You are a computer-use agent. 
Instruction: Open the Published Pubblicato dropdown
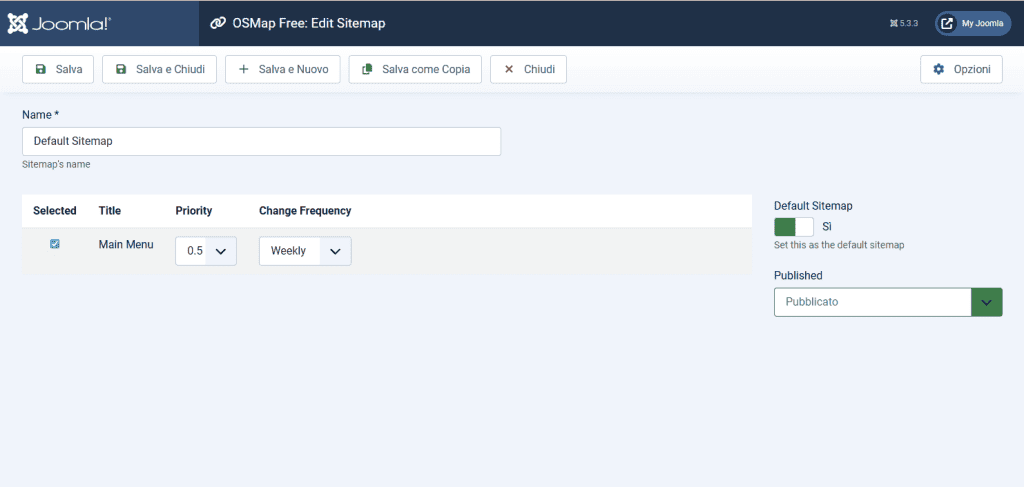(888, 302)
